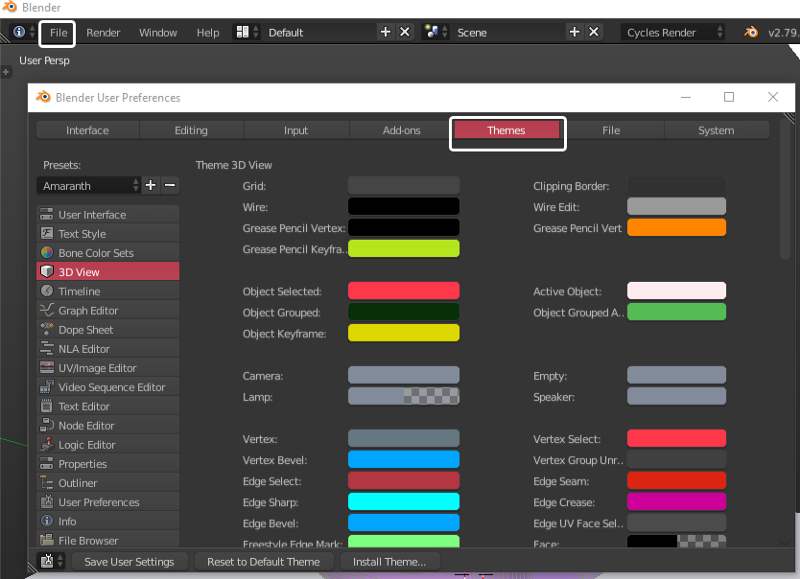Expand the 3D viewport tool shelf plus
This screenshot has height=579, width=800.
(x=6, y=72)
